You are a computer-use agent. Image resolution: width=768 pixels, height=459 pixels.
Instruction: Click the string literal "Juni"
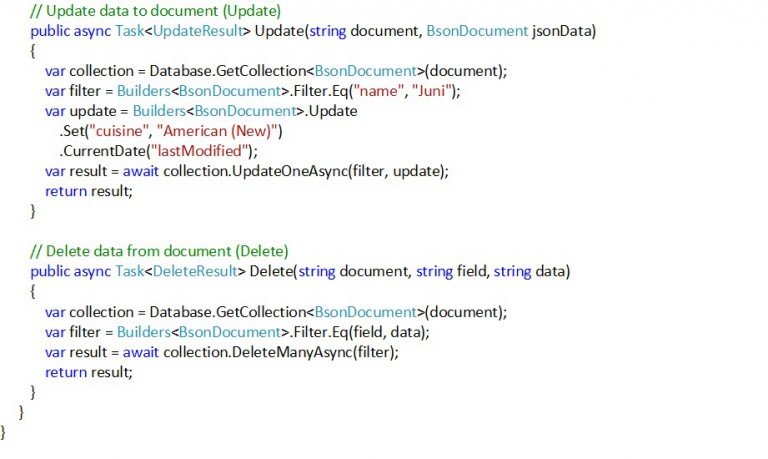pyautogui.click(x=432, y=91)
